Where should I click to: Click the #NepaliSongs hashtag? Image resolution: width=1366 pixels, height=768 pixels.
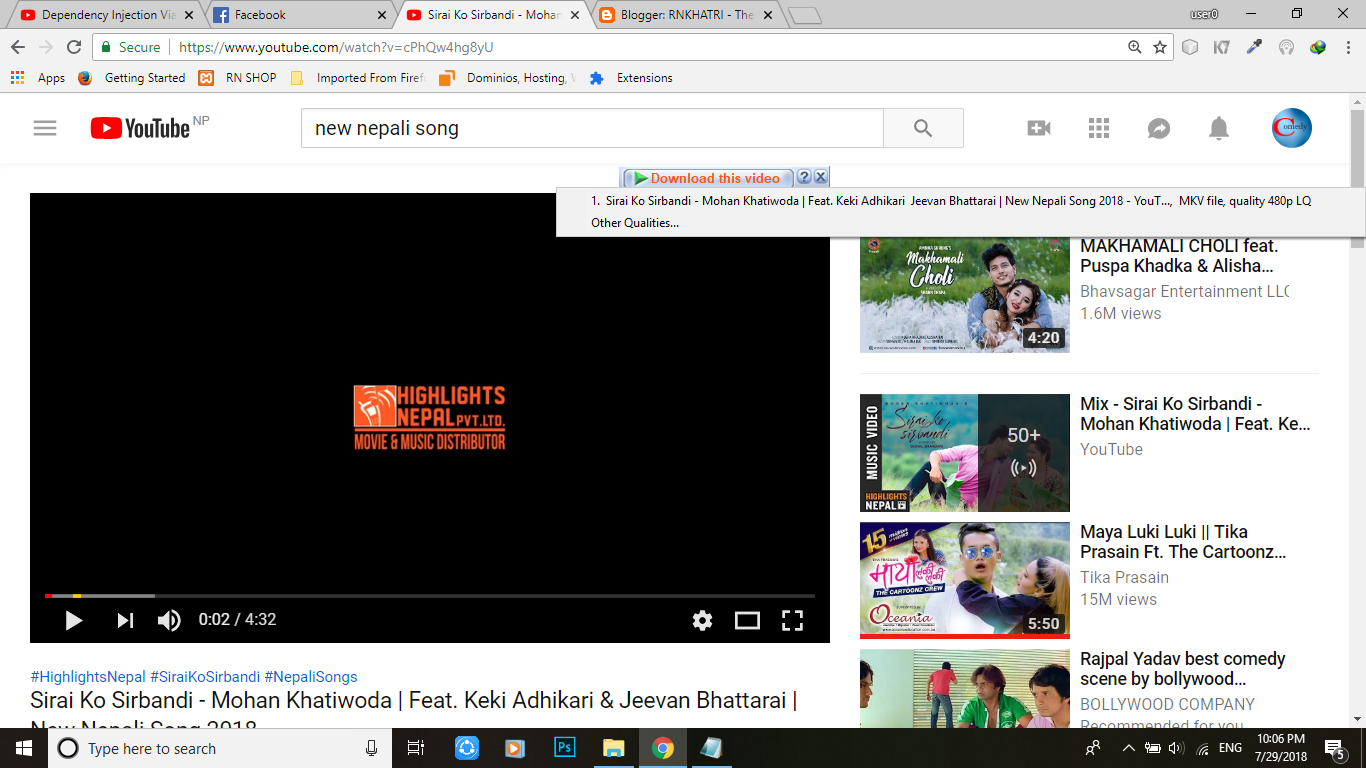[x=311, y=677]
